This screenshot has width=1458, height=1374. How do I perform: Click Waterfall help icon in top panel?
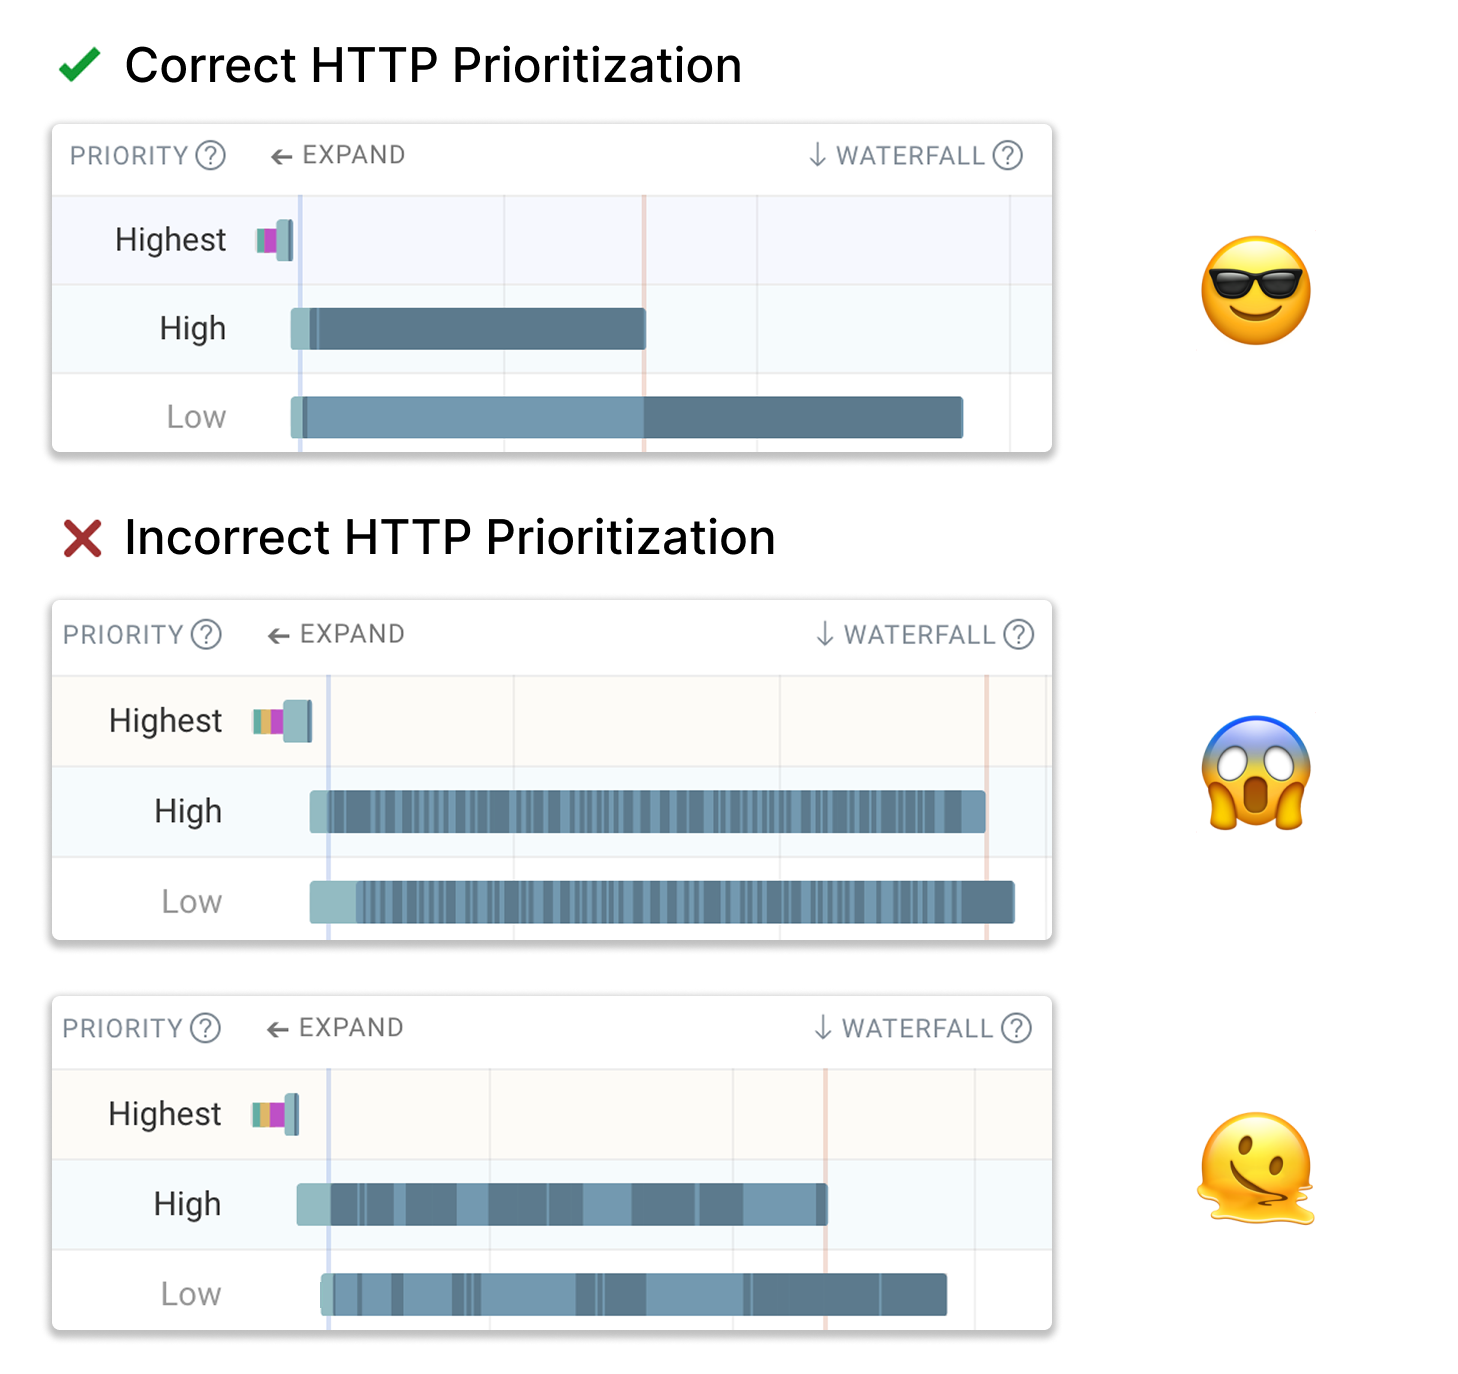[x=1008, y=156]
